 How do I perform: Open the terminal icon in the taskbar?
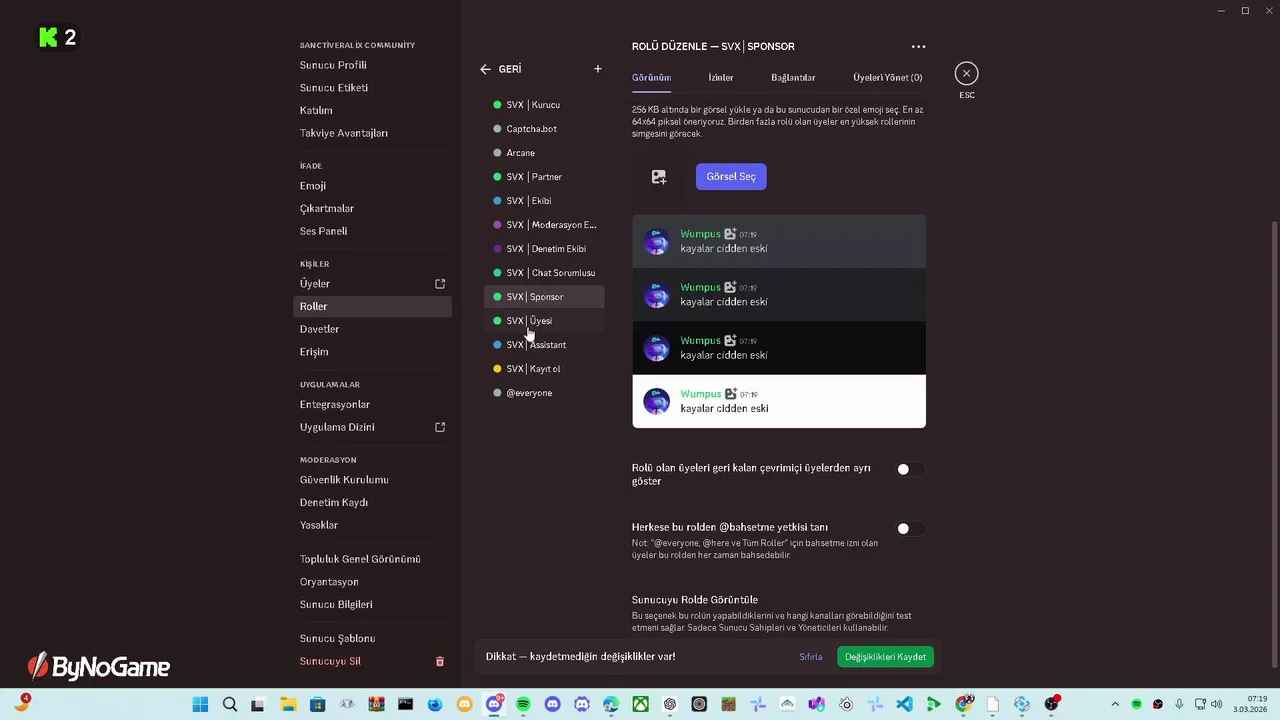coord(406,704)
